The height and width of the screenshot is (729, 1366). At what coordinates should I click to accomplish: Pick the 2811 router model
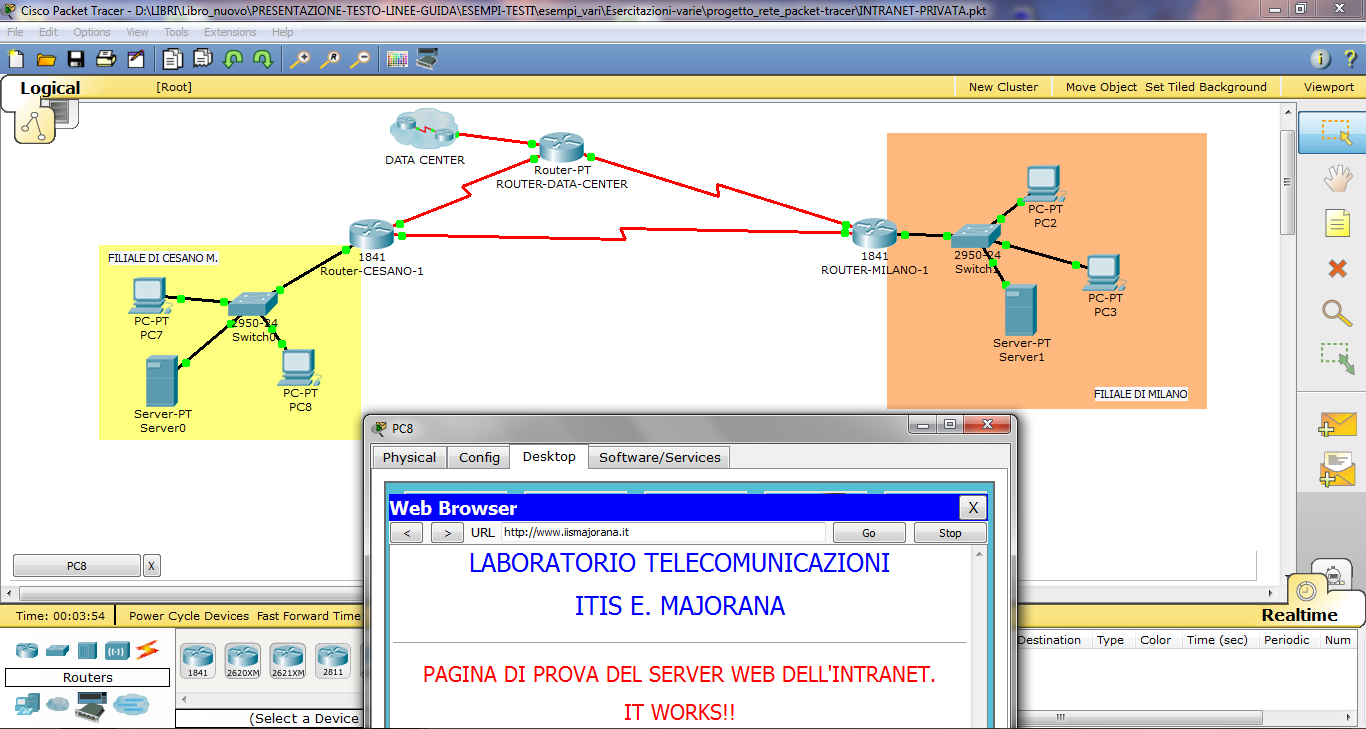coord(333,661)
